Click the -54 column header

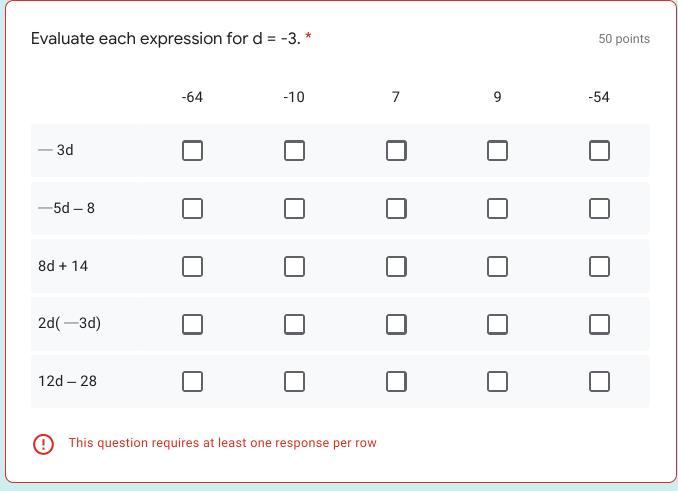(599, 97)
